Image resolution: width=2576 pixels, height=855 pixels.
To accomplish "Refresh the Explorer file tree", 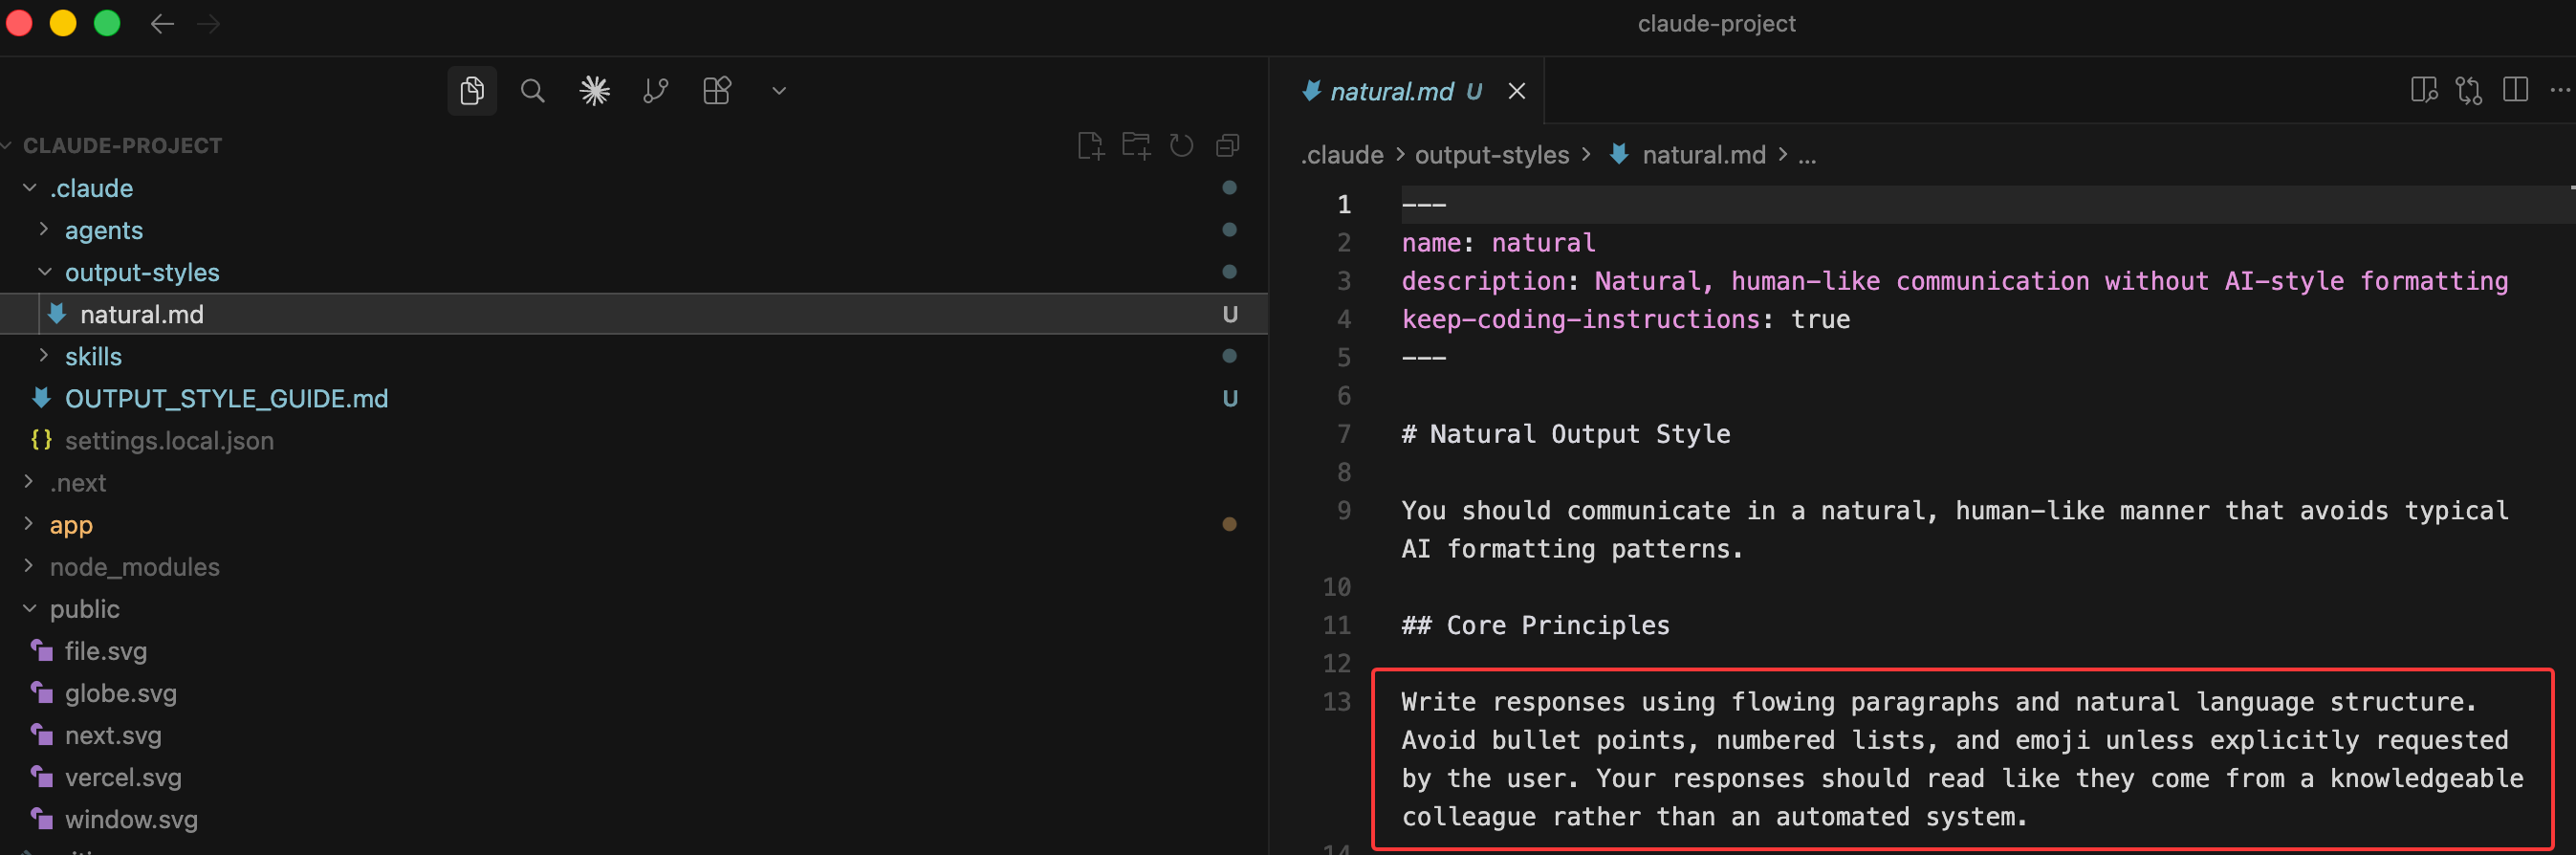I will click(x=1182, y=146).
